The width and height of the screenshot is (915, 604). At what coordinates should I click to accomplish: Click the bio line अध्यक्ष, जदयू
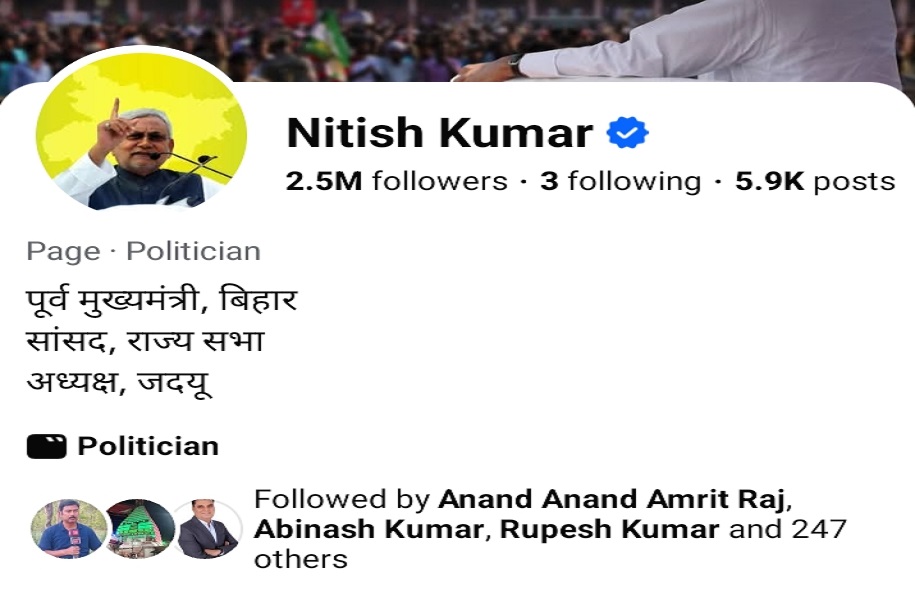[118, 382]
